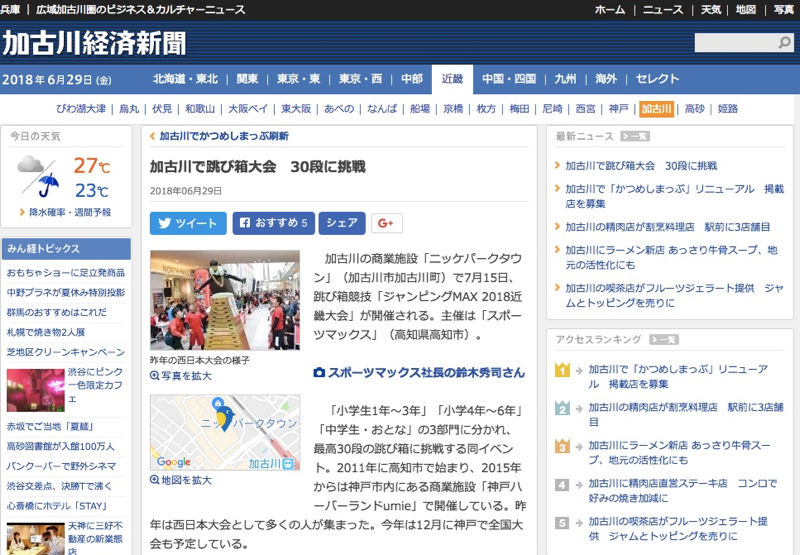Open アクセスランキング 一覧 list button

click(x=664, y=340)
